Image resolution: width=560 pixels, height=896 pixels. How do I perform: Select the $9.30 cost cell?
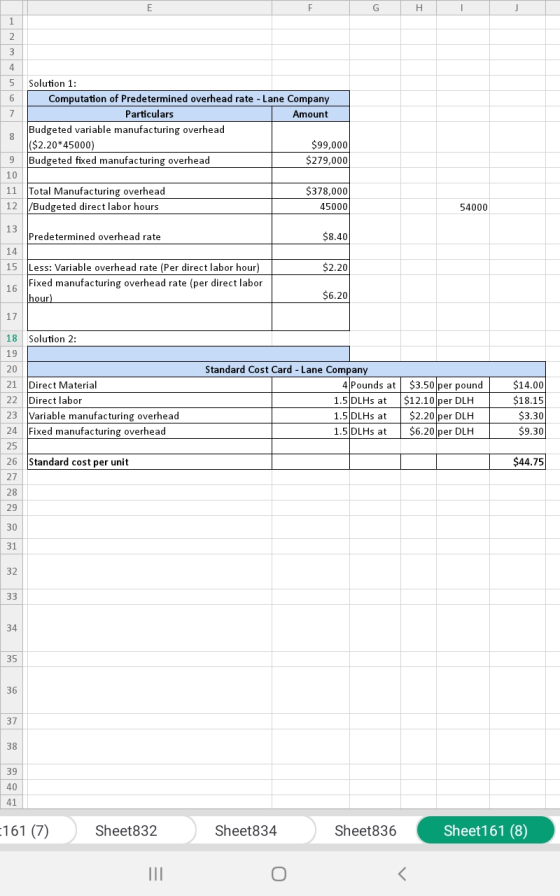[517, 431]
